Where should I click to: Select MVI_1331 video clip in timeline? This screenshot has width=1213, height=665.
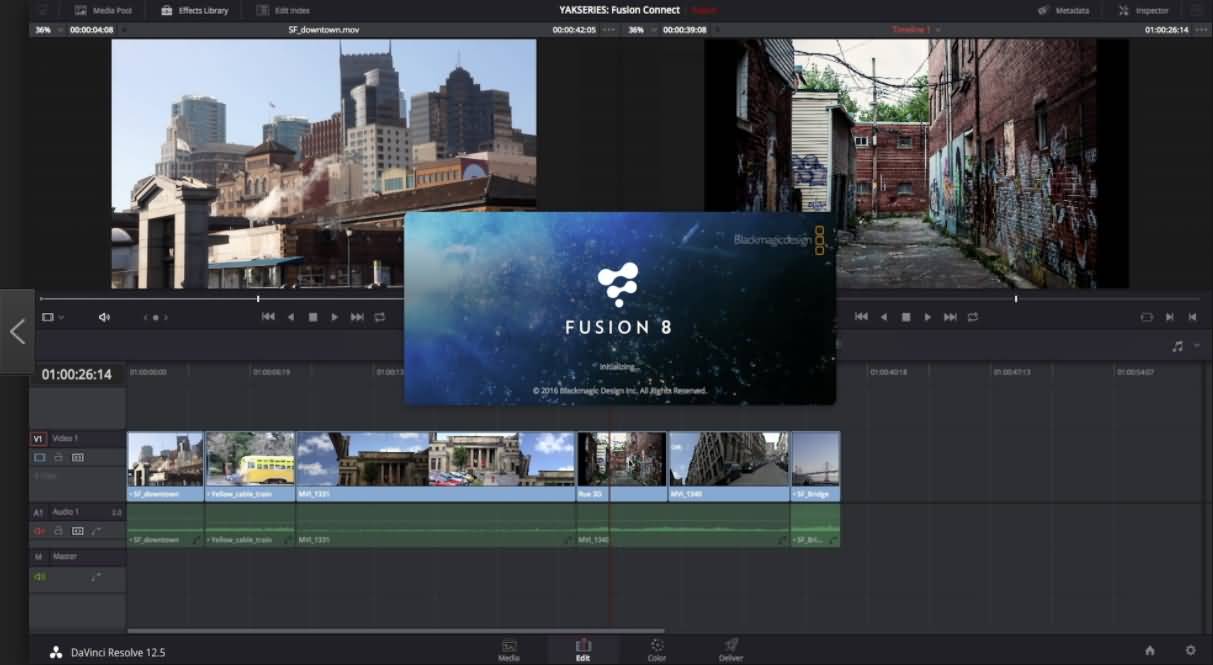[436, 466]
